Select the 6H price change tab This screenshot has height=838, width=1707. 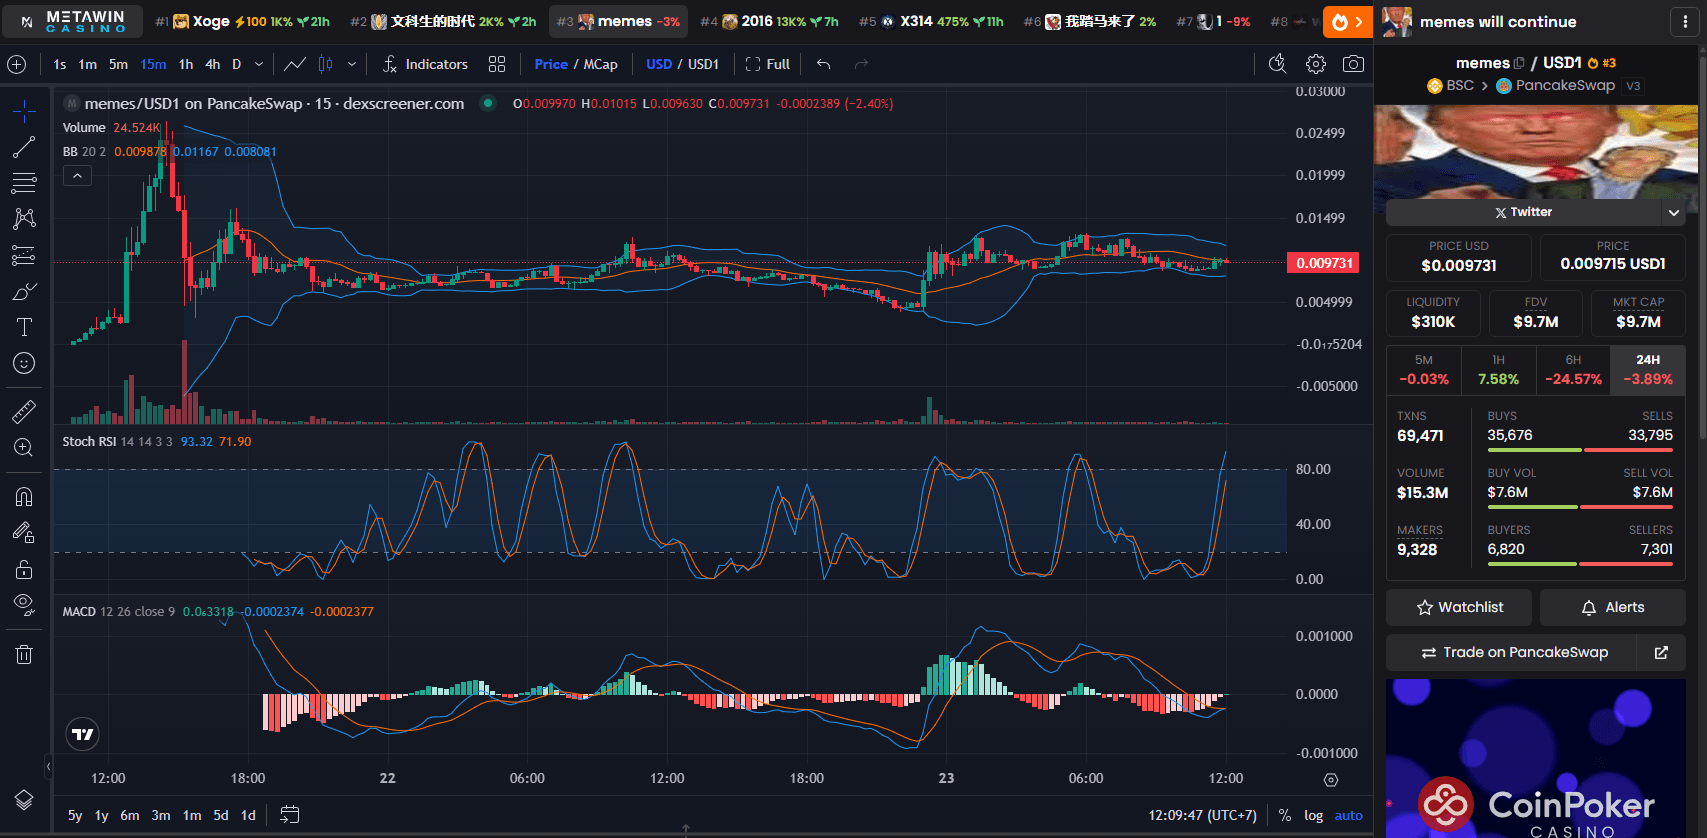tap(1573, 370)
